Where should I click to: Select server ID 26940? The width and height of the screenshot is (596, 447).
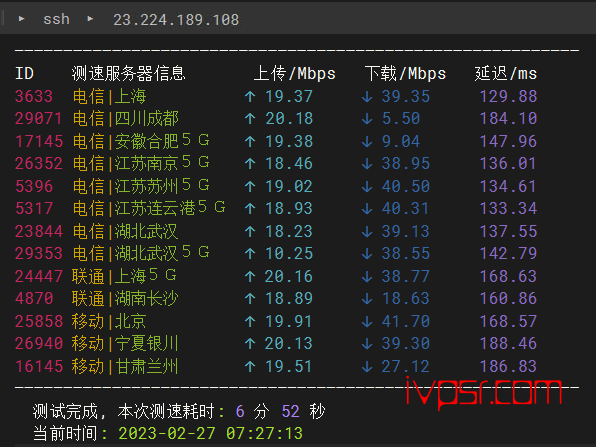pyautogui.click(x=38, y=343)
